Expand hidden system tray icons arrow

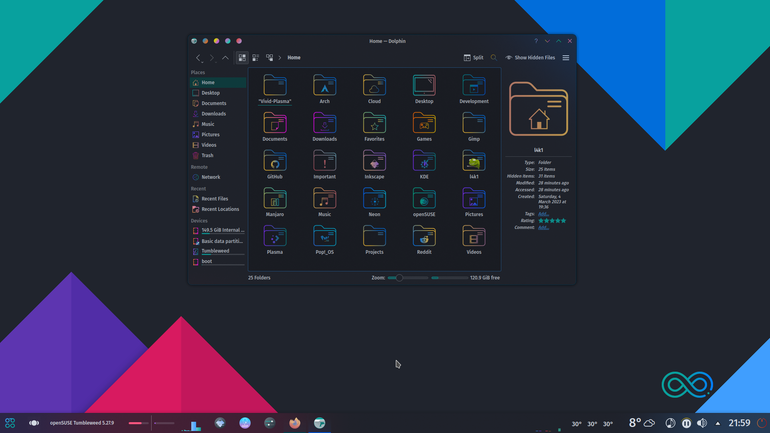coord(717,423)
